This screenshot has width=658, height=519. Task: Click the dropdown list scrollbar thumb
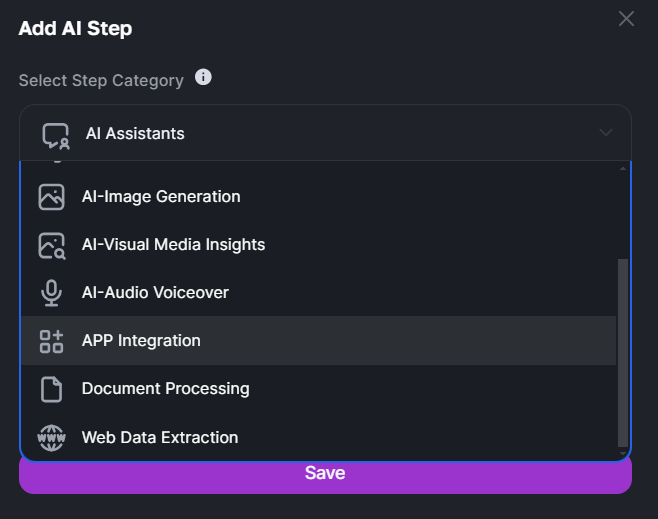(x=623, y=353)
